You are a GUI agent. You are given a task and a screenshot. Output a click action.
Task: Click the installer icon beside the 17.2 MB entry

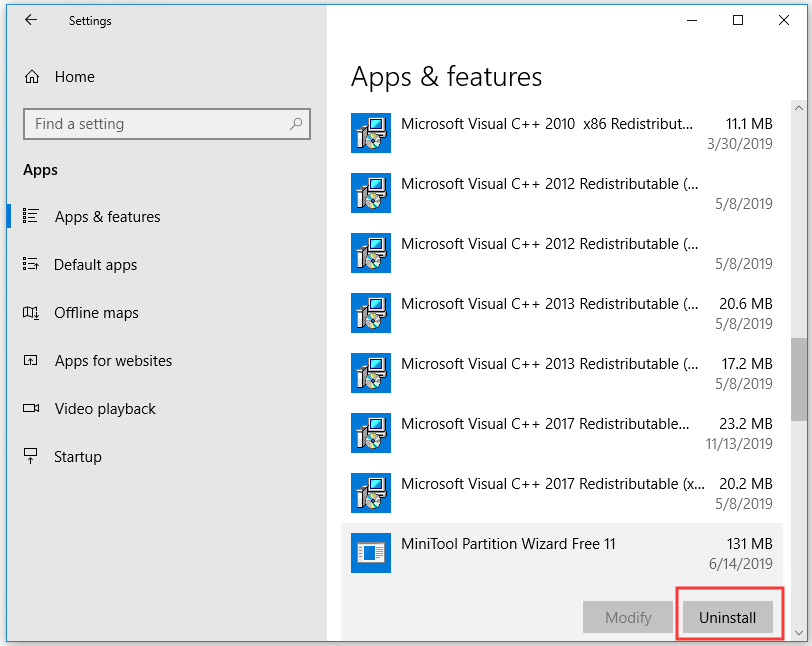[x=371, y=373]
